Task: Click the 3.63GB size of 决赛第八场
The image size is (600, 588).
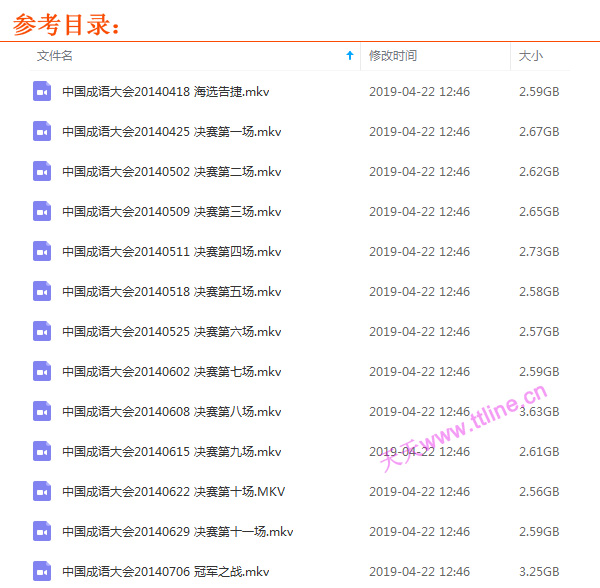Action: pos(539,412)
